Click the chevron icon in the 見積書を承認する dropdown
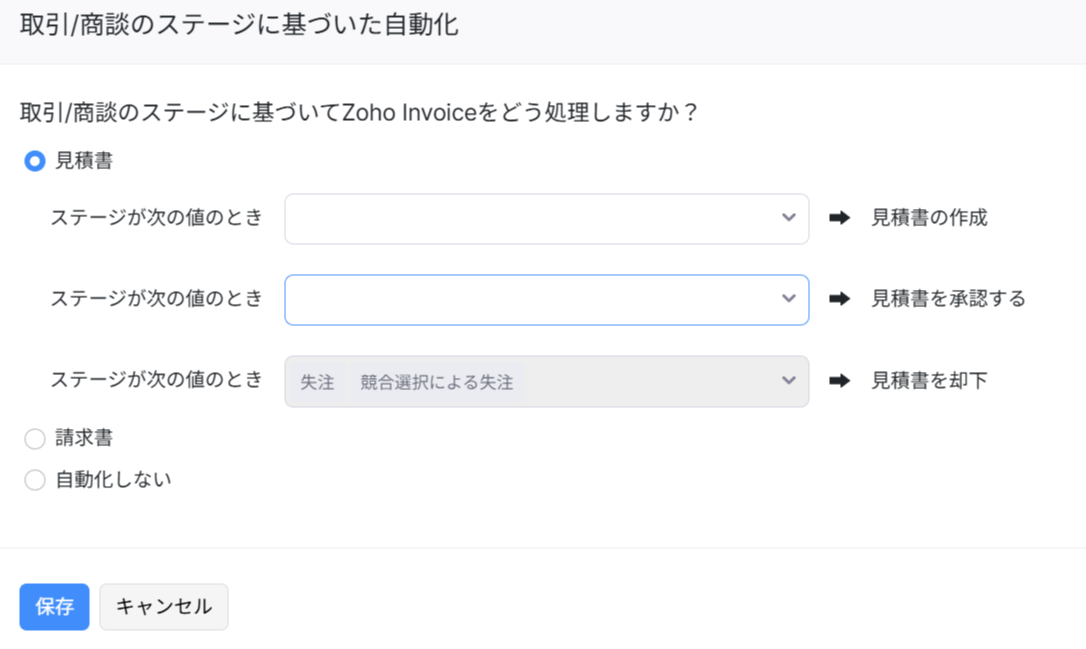The width and height of the screenshot is (1086, 649). (789, 299)
